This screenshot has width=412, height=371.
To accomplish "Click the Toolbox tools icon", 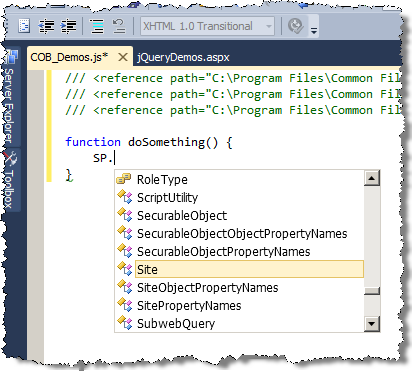I will (10, 159).
